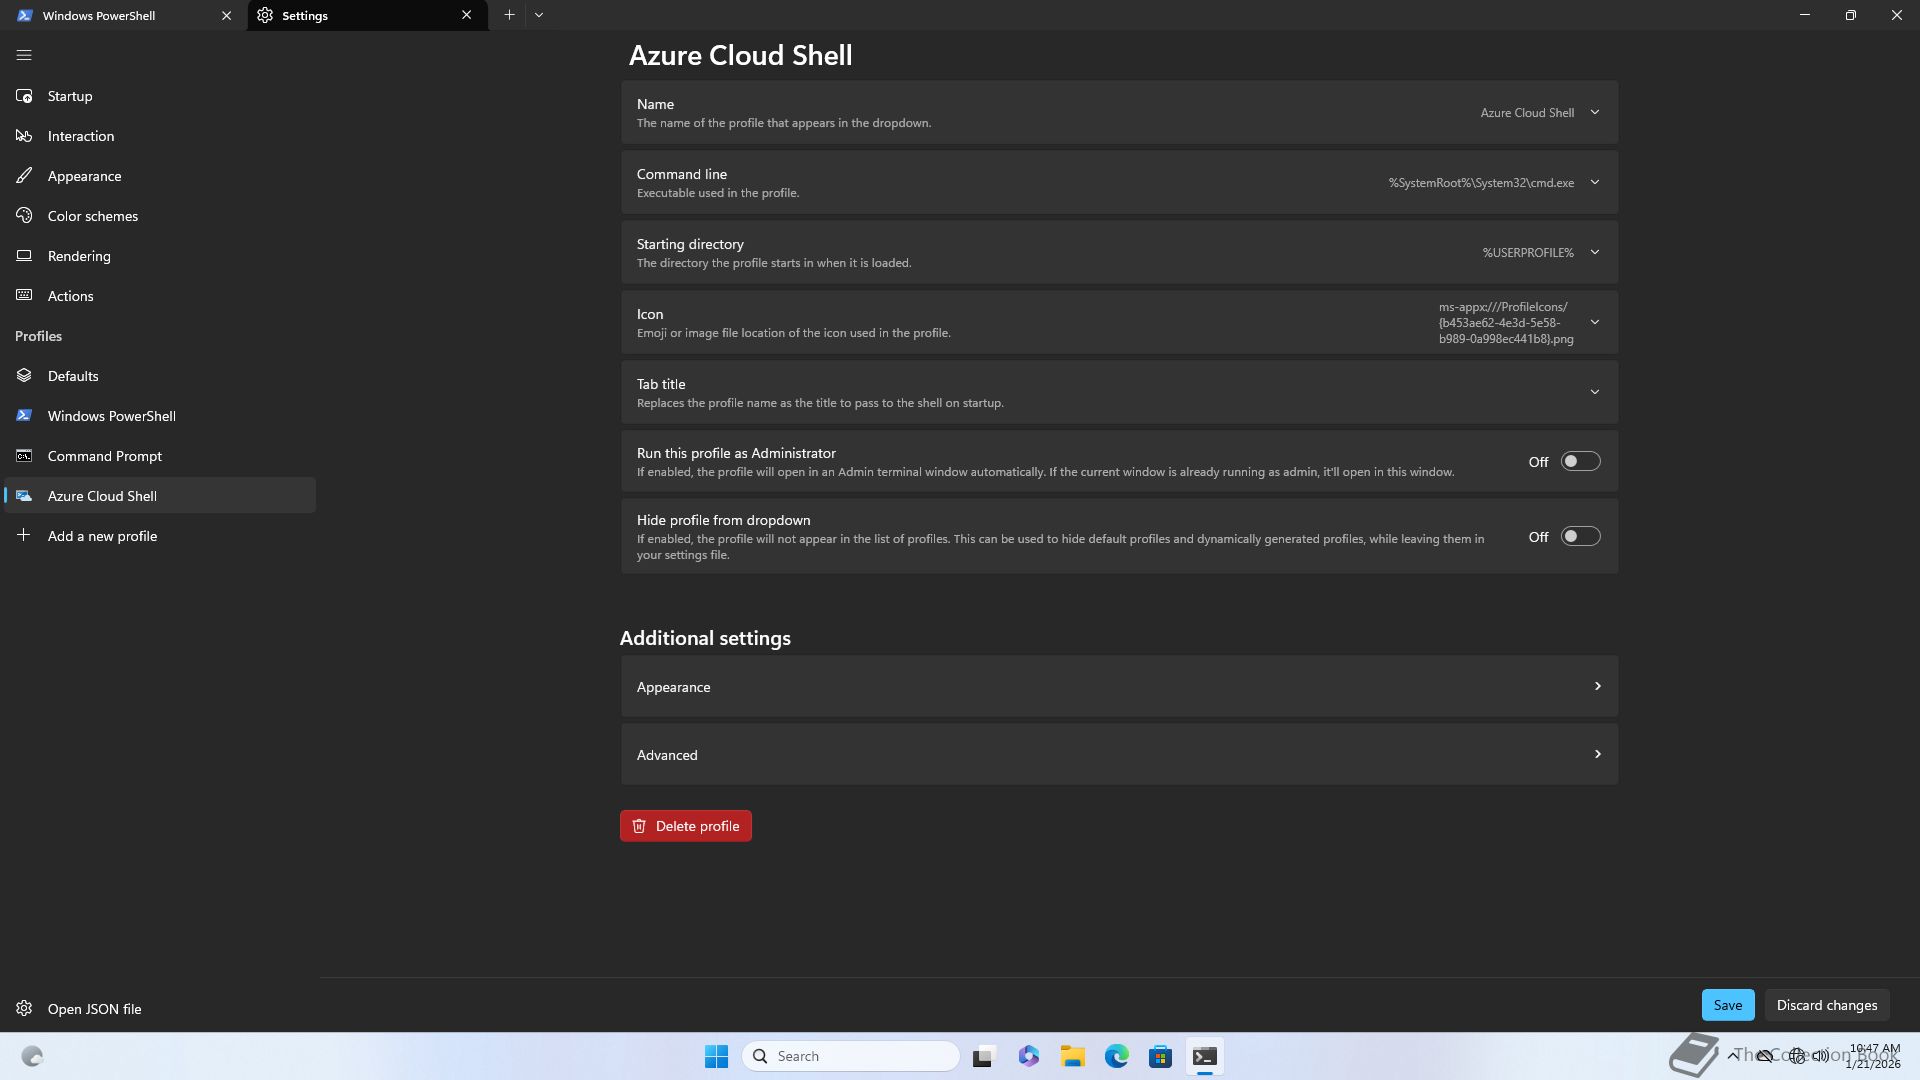Select the Windows PowerShell profile
Screen dimensions: 1920x1080
[111, 416]
